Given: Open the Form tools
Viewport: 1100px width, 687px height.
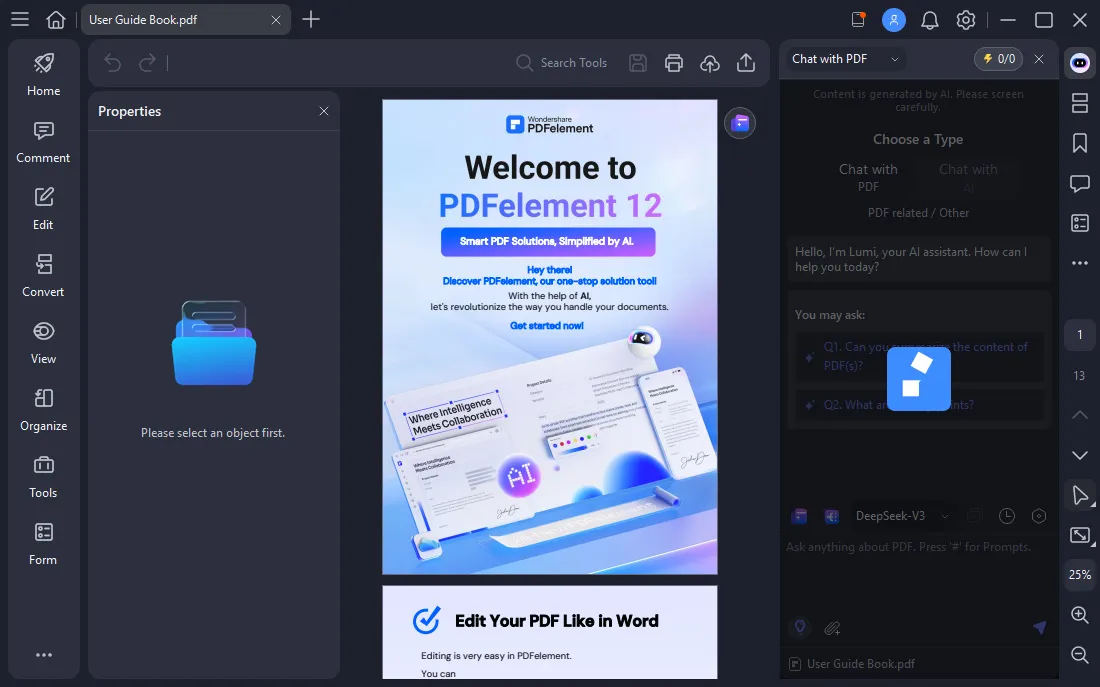Looking at the screenshot, I should 43,545.
